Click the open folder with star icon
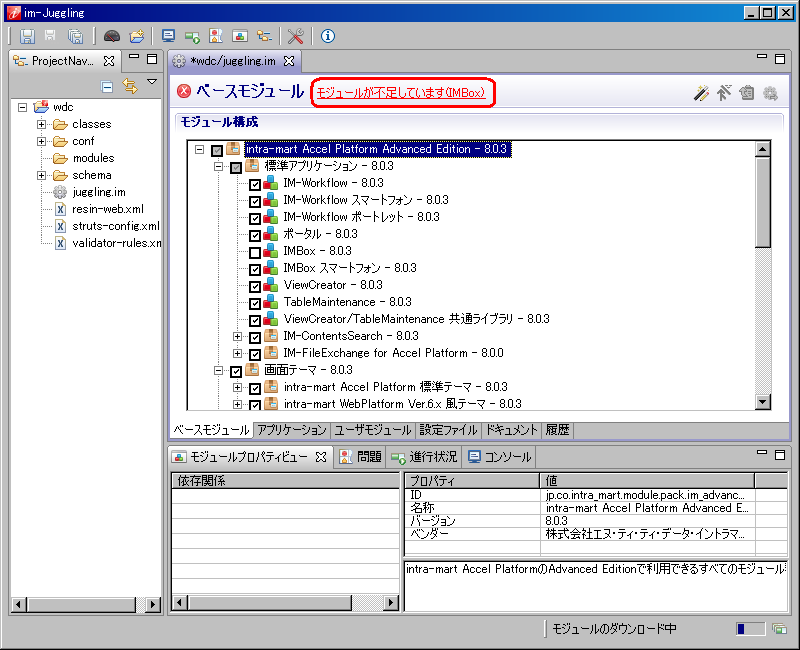 point(137,36)
